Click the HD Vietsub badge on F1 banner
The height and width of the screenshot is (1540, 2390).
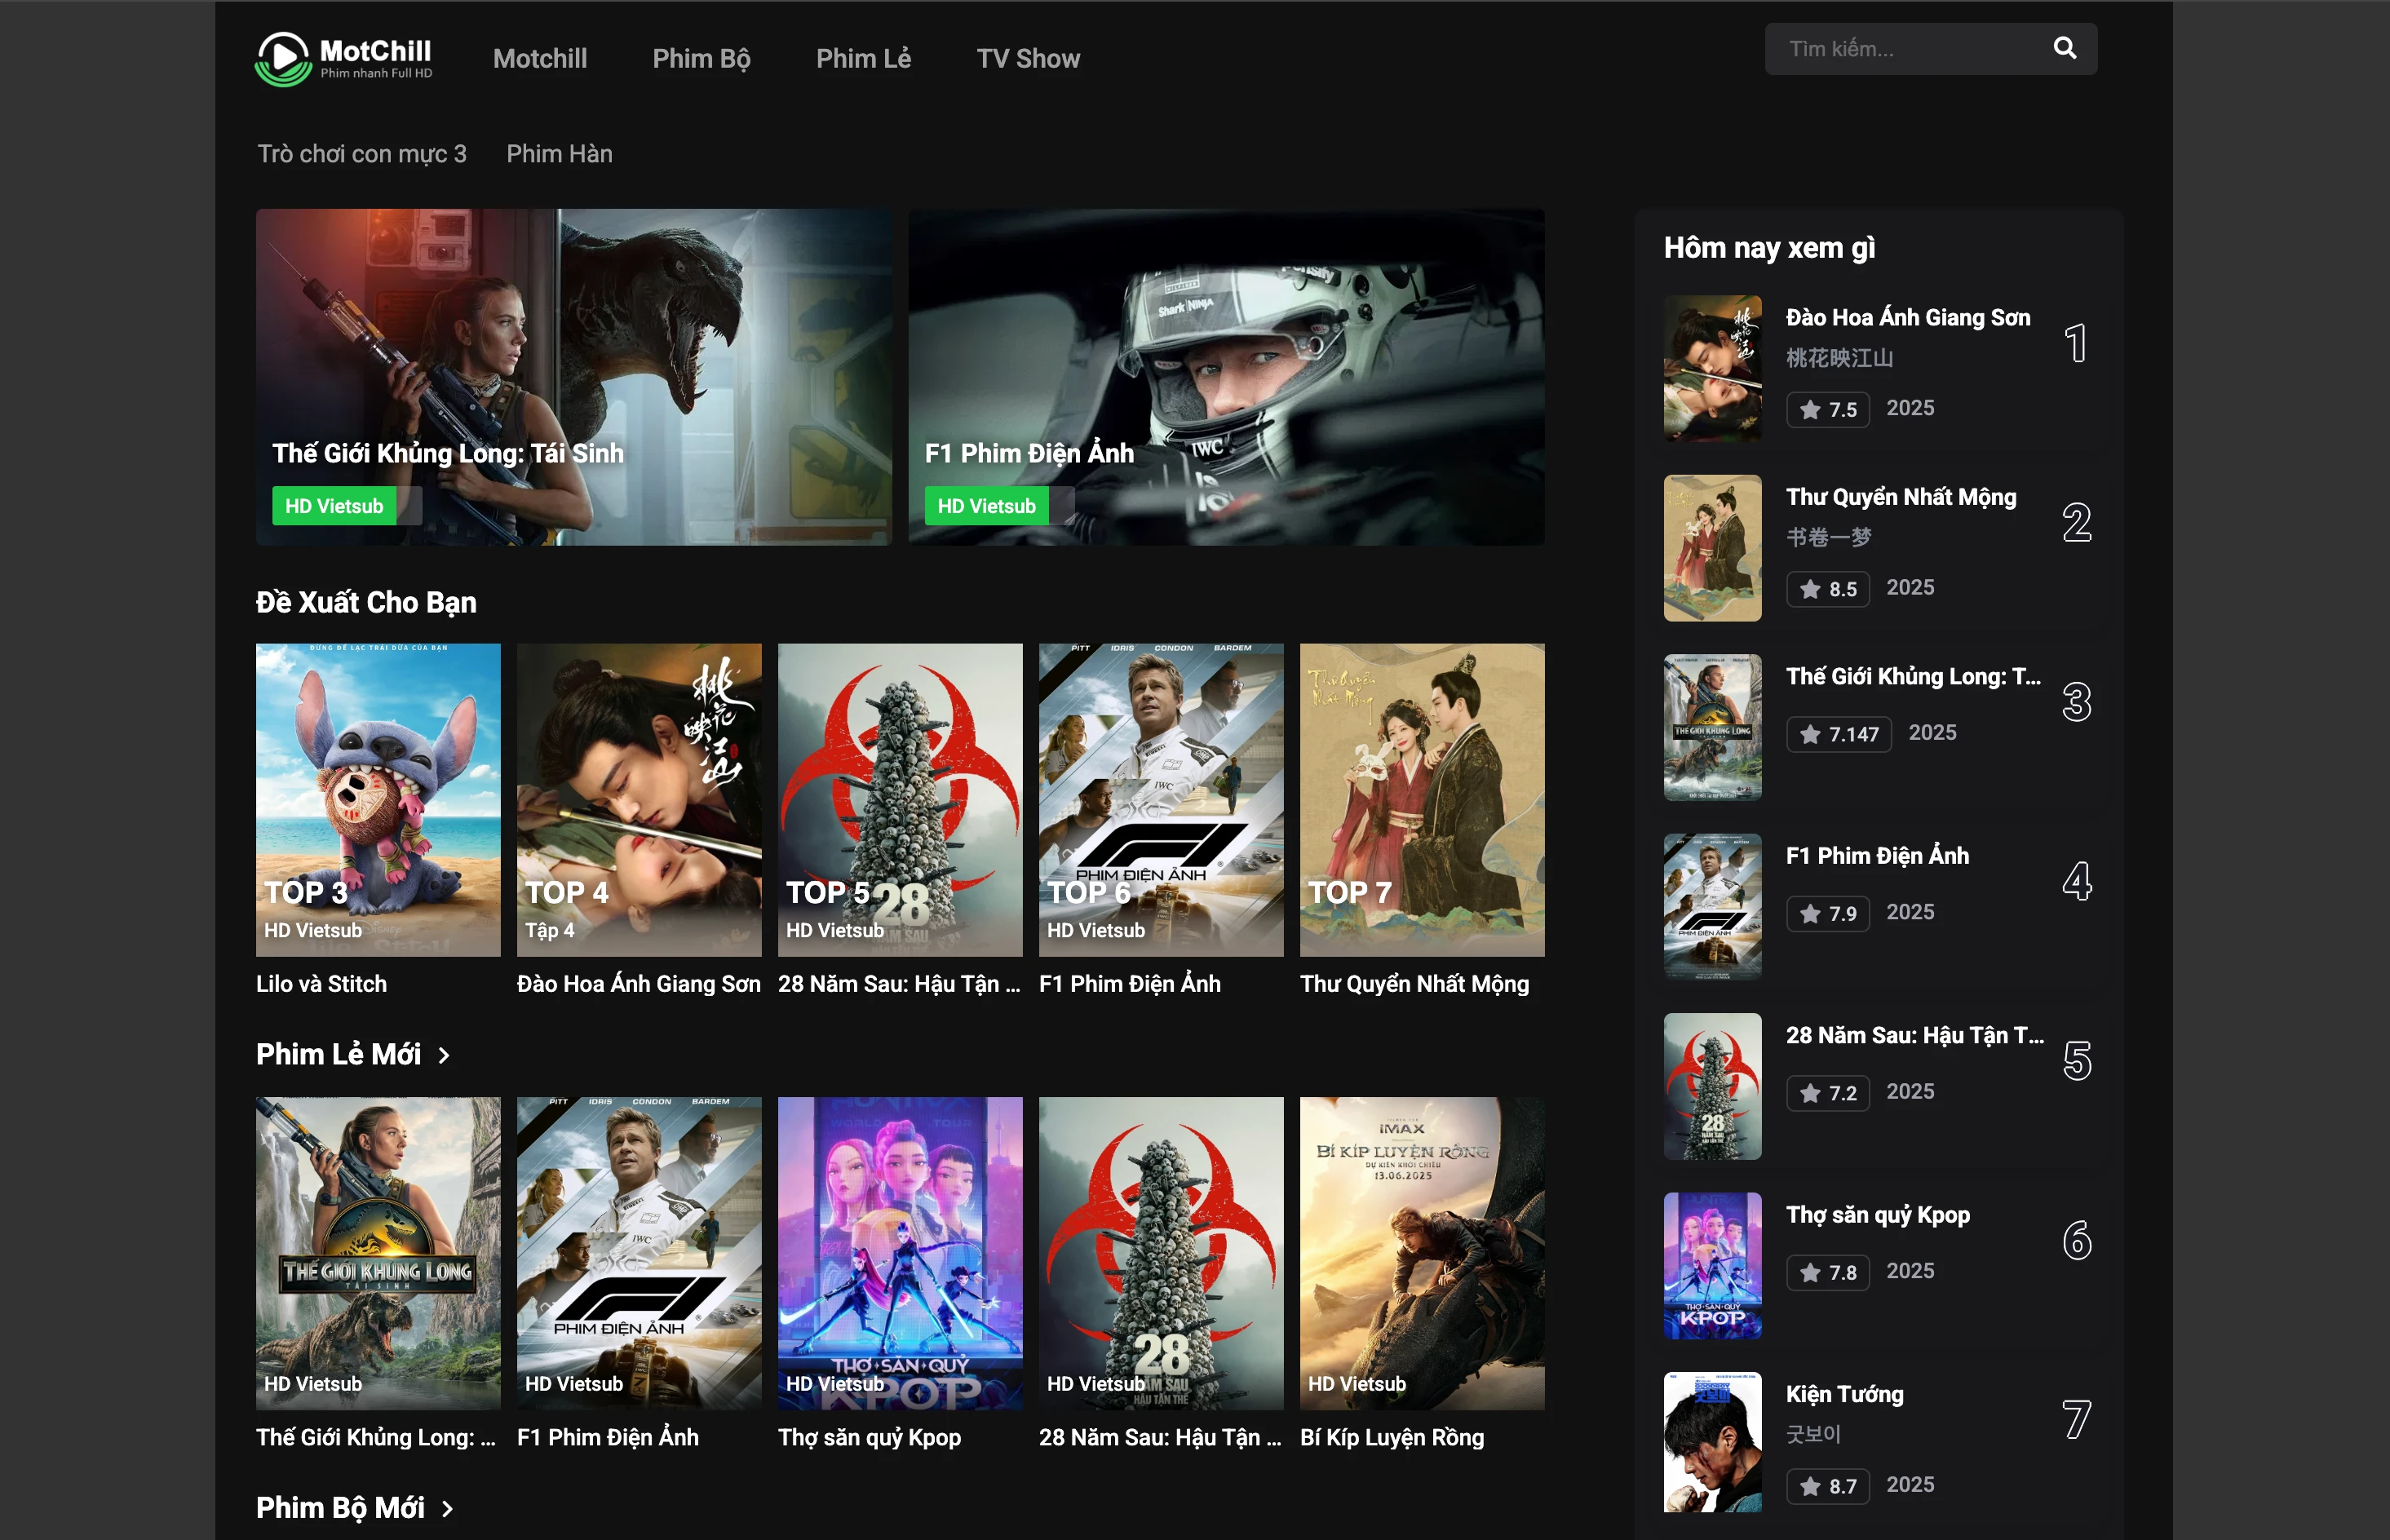986,505
